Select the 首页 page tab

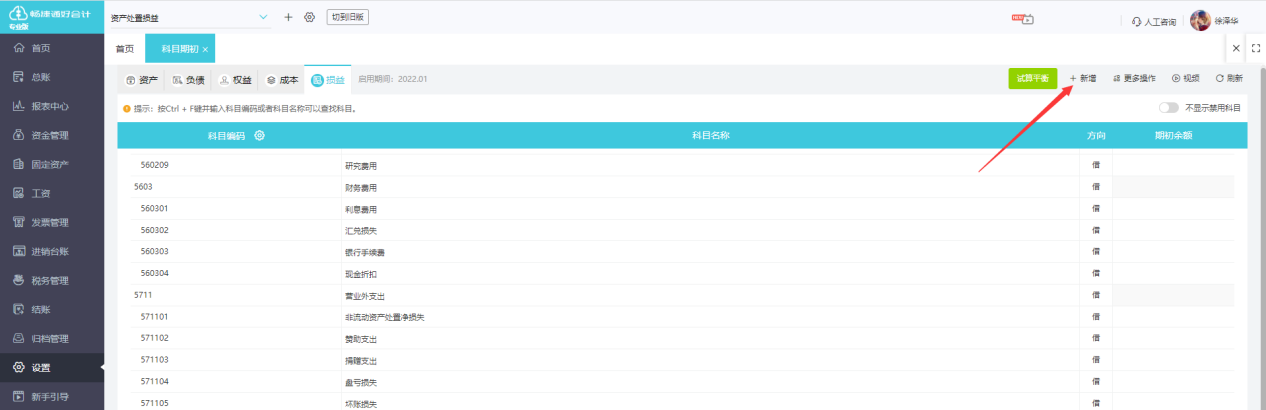[124, 49]
